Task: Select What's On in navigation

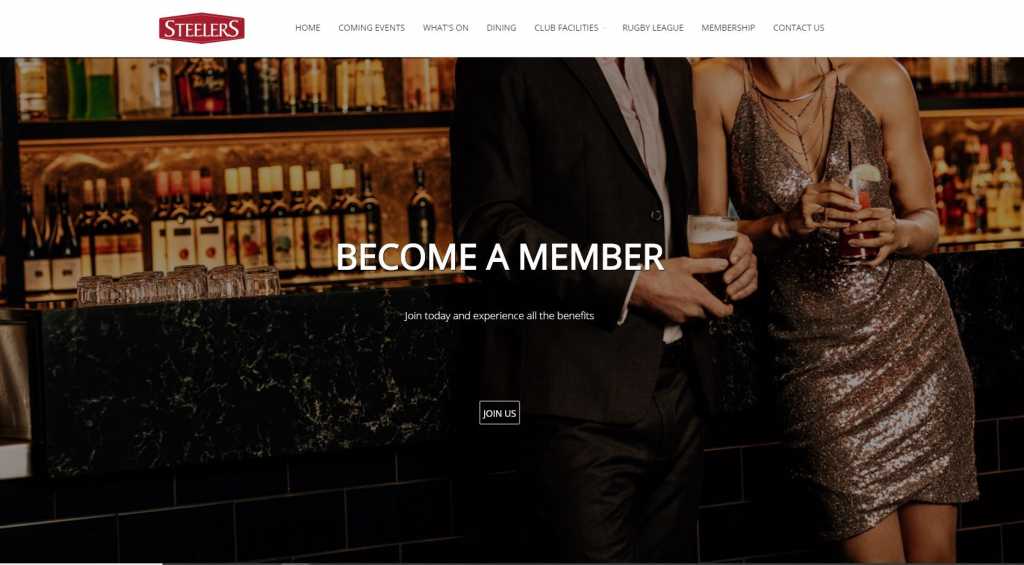Action: (x=445, y=28)
